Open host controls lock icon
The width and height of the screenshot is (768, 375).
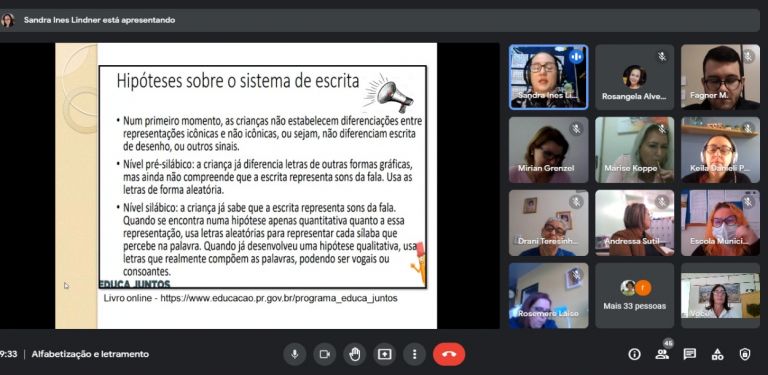pos(745,354)
